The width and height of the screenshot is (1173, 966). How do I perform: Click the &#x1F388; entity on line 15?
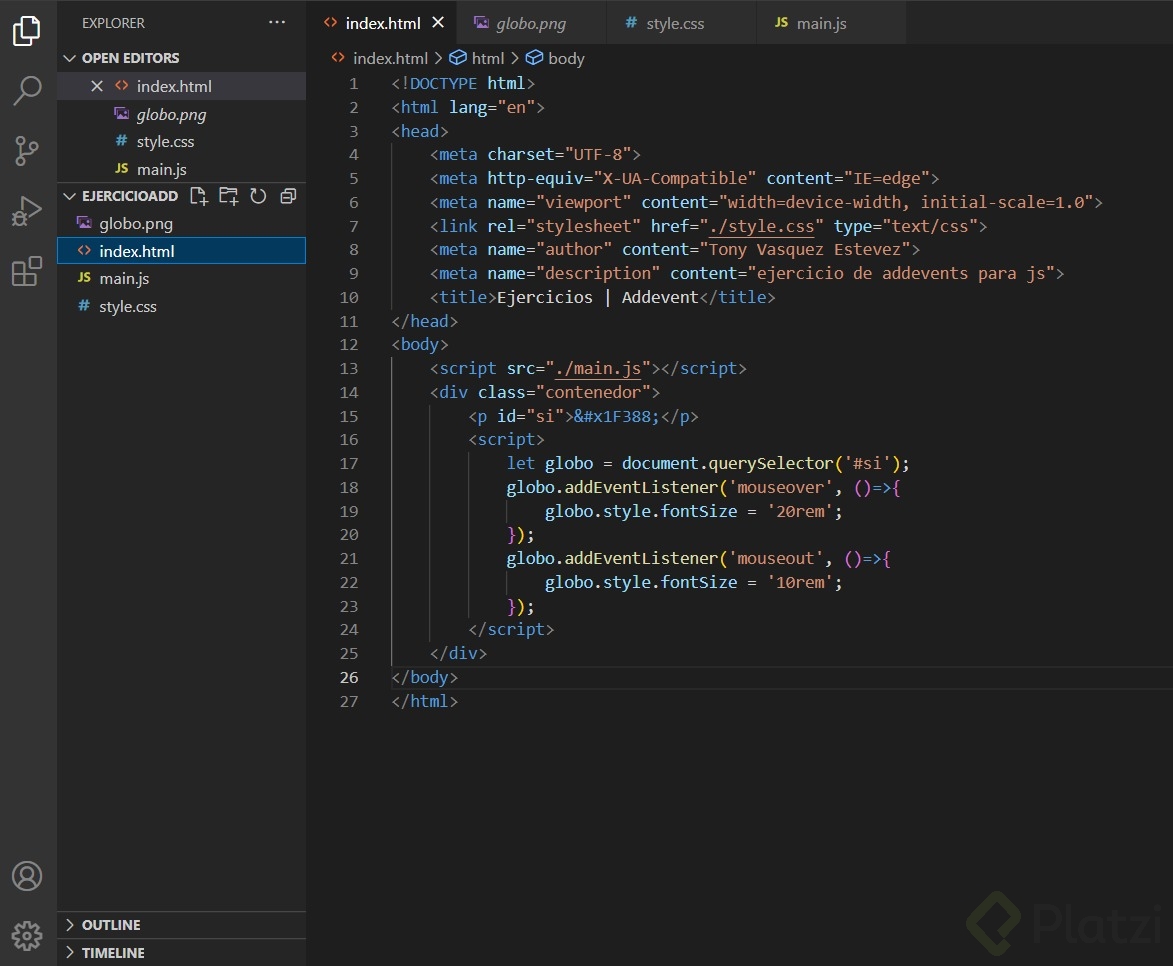[x=616, y=416]
